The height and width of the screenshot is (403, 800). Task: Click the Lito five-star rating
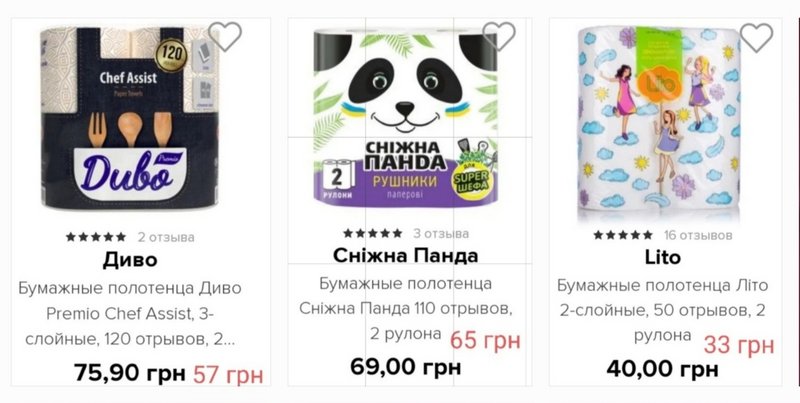click(623, 235)
